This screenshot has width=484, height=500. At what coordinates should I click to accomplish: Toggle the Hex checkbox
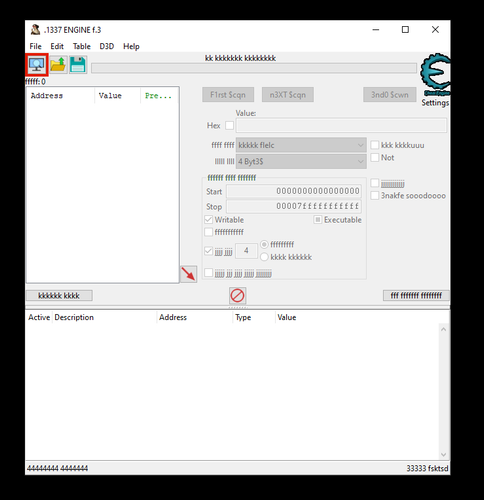229,126
